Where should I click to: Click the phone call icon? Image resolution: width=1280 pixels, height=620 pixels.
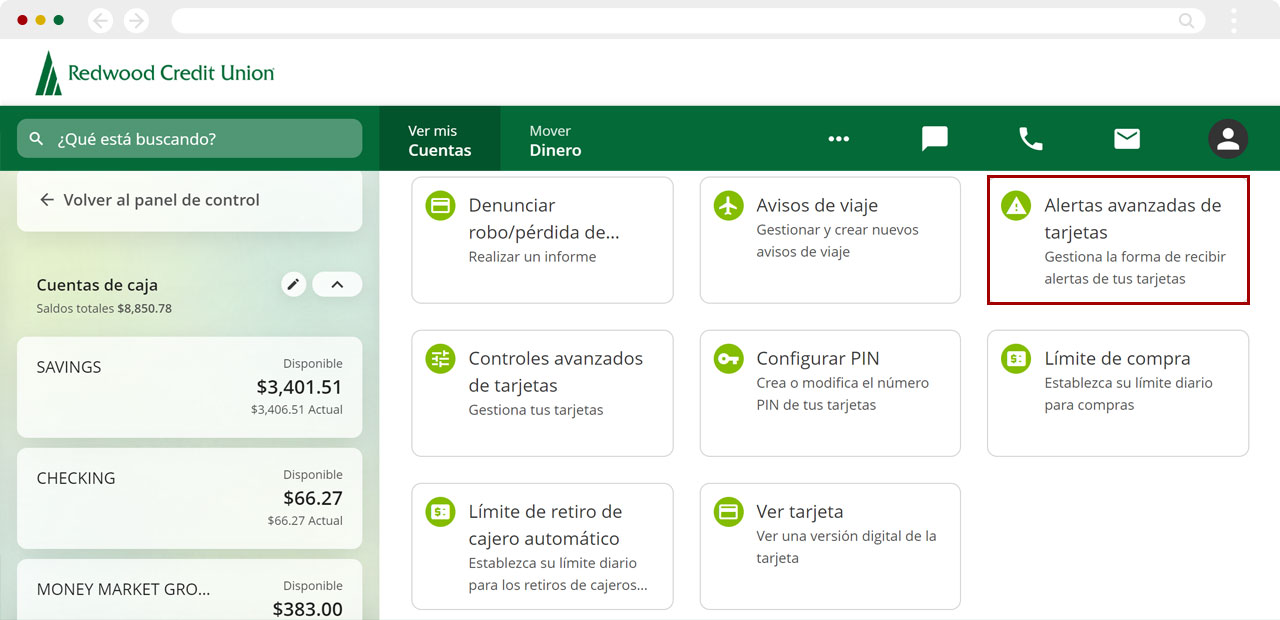tap(1030, 139)
